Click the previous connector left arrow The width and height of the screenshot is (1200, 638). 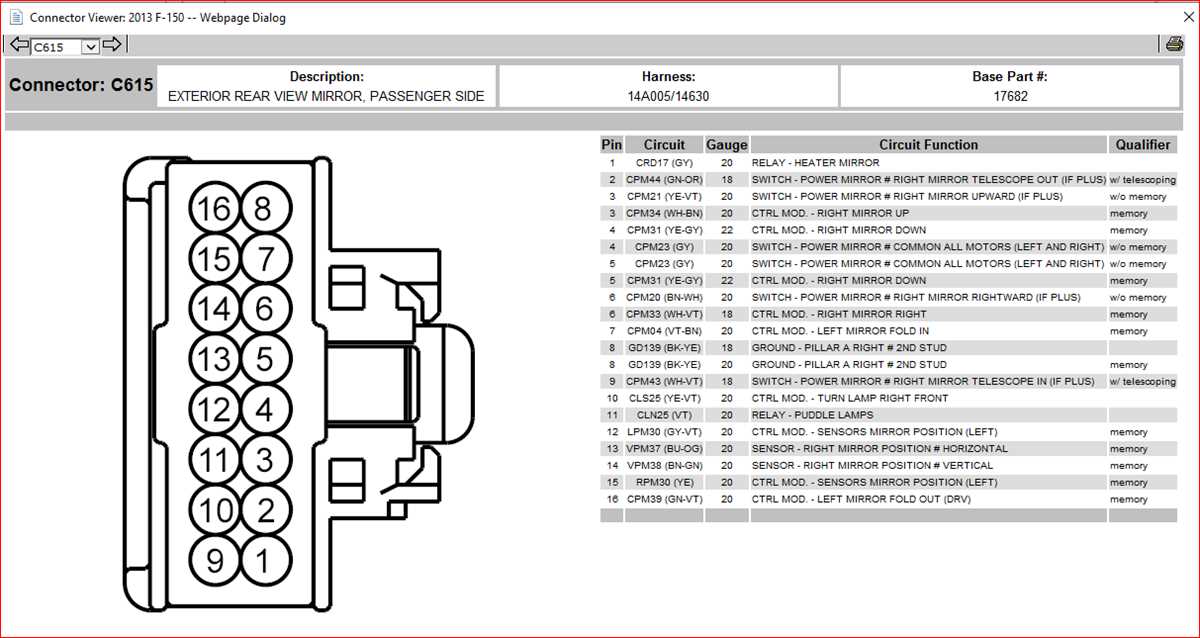click(19, 45)
